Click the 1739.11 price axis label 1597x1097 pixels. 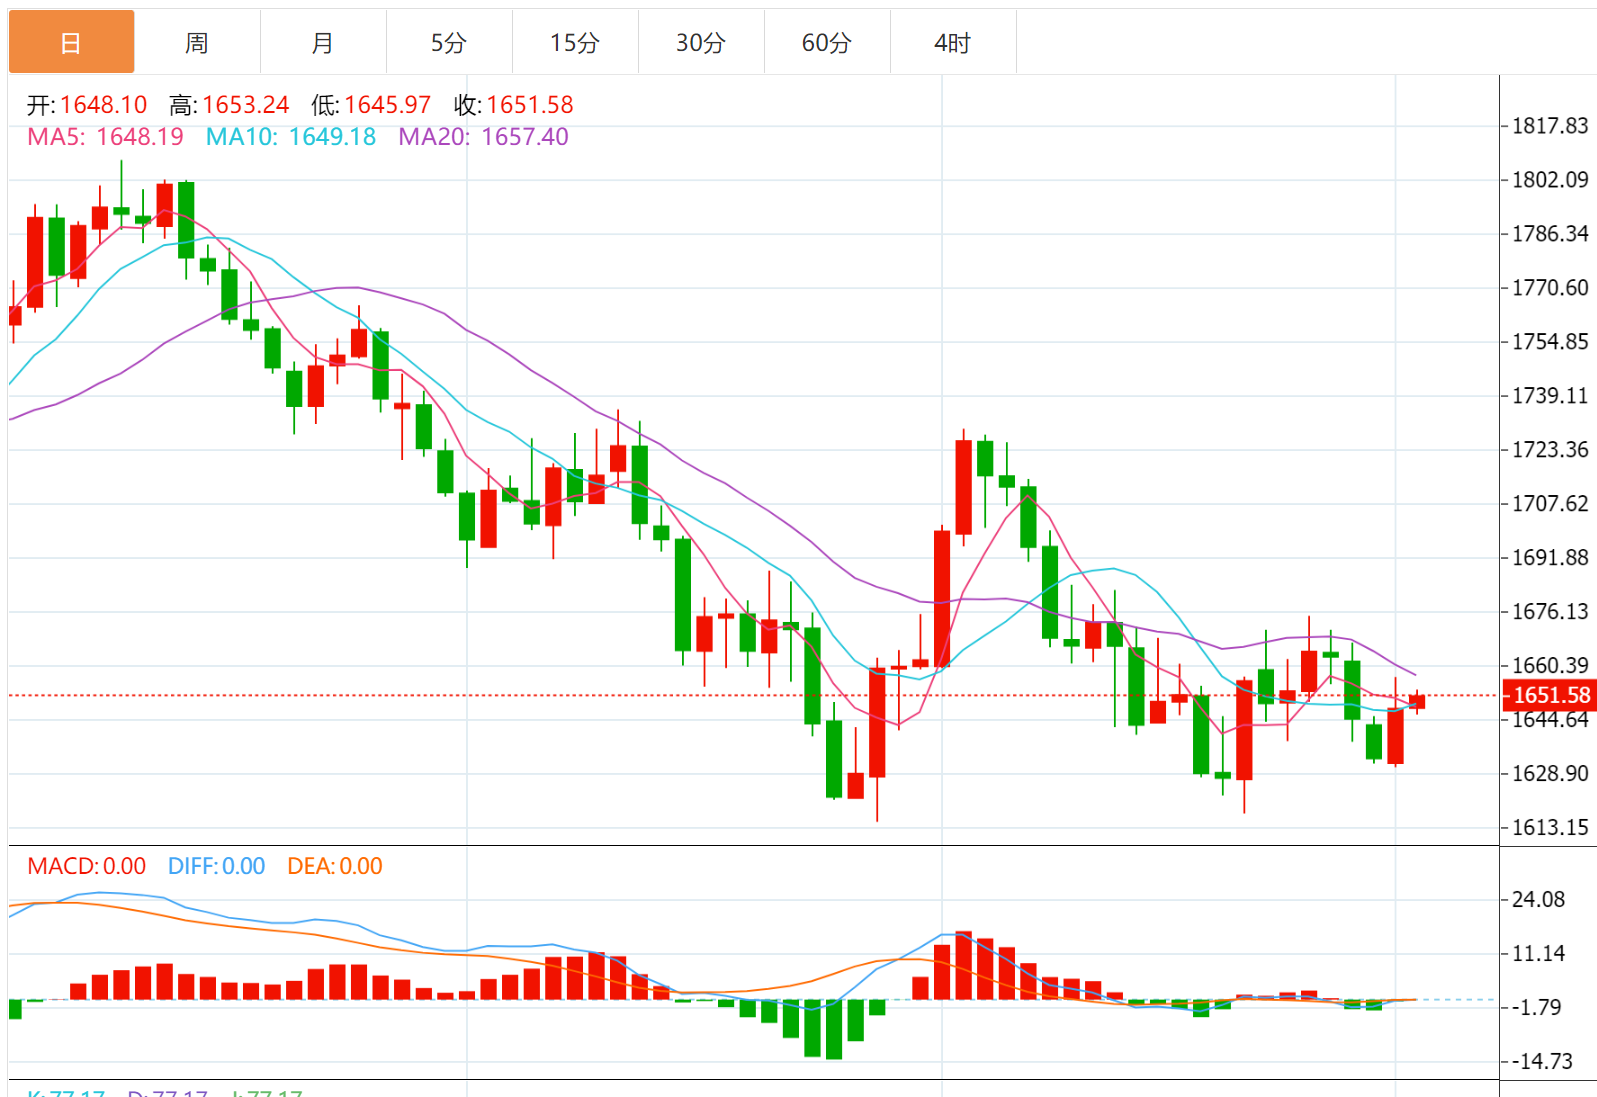(1550, 396)
